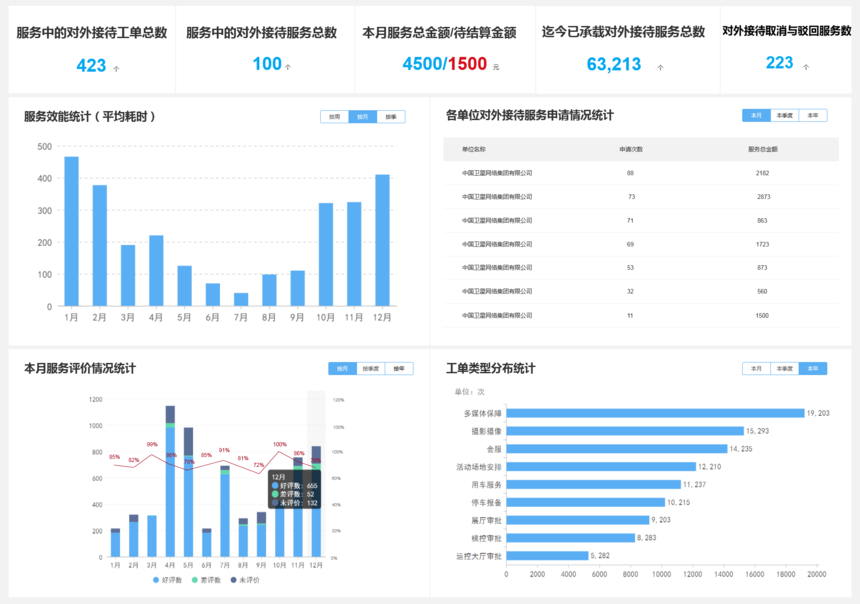This screenshot has height=604, width=860.
Task: Click the 停车报备 bar labeled 10,215
Action: coord(585,503)
